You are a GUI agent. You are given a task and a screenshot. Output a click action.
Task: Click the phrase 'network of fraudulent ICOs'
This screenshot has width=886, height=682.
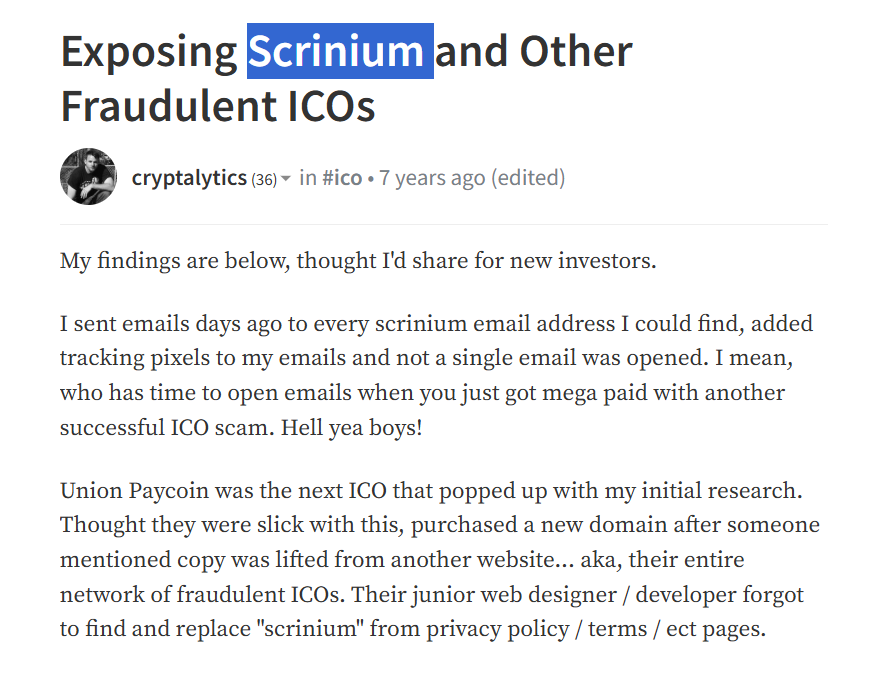[202, 594]
